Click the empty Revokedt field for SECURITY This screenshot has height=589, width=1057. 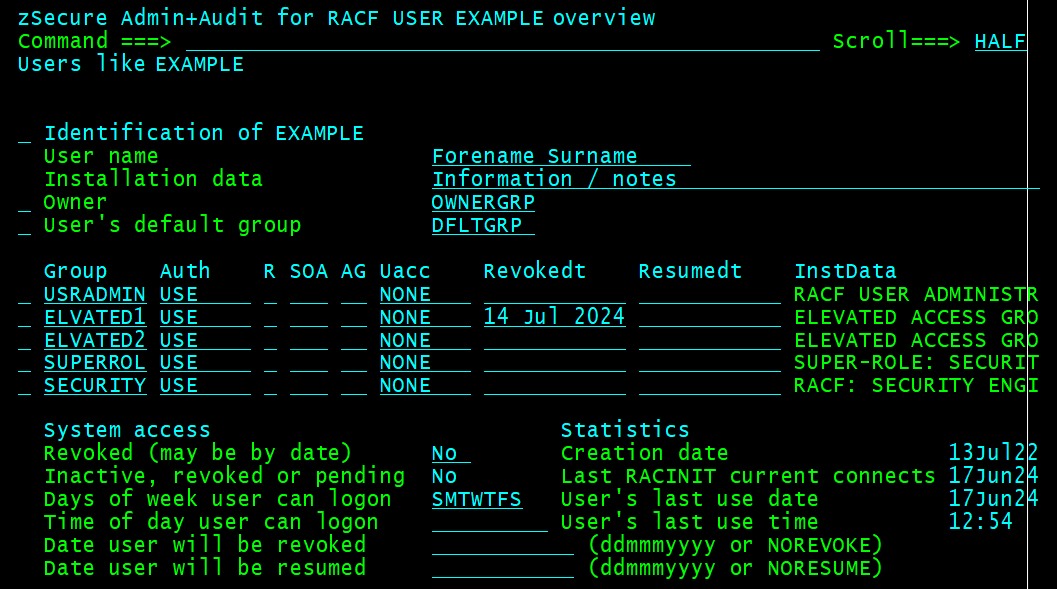click(x=555, y=385)
